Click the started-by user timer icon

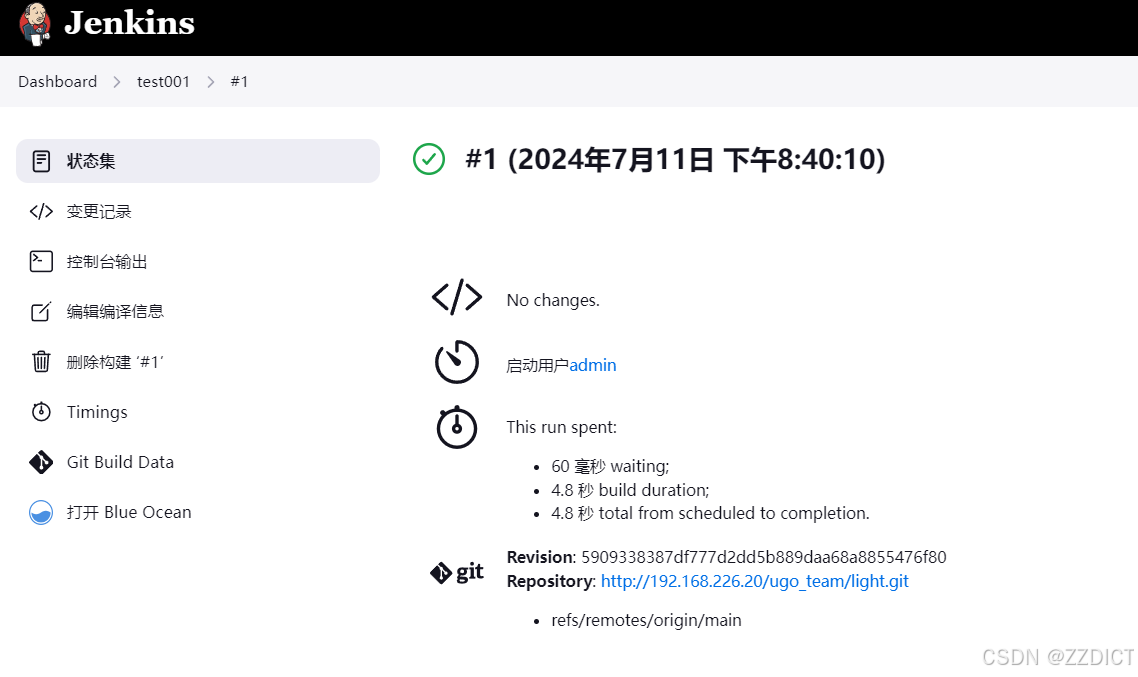pos(457,361)
